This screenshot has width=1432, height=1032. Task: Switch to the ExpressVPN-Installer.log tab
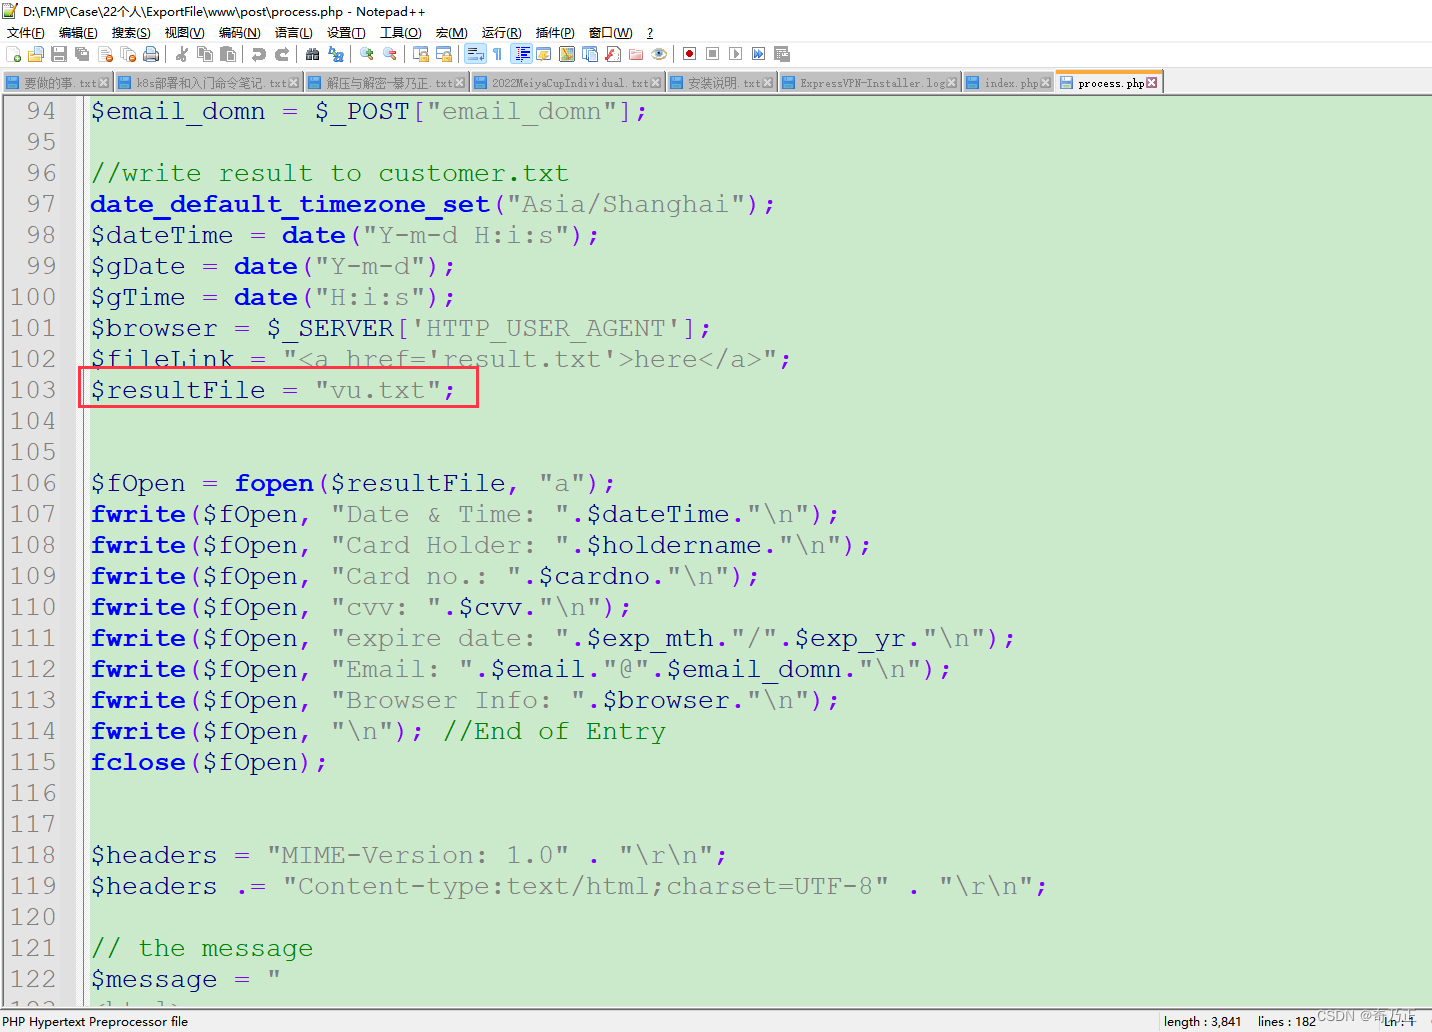click(868, 83)
